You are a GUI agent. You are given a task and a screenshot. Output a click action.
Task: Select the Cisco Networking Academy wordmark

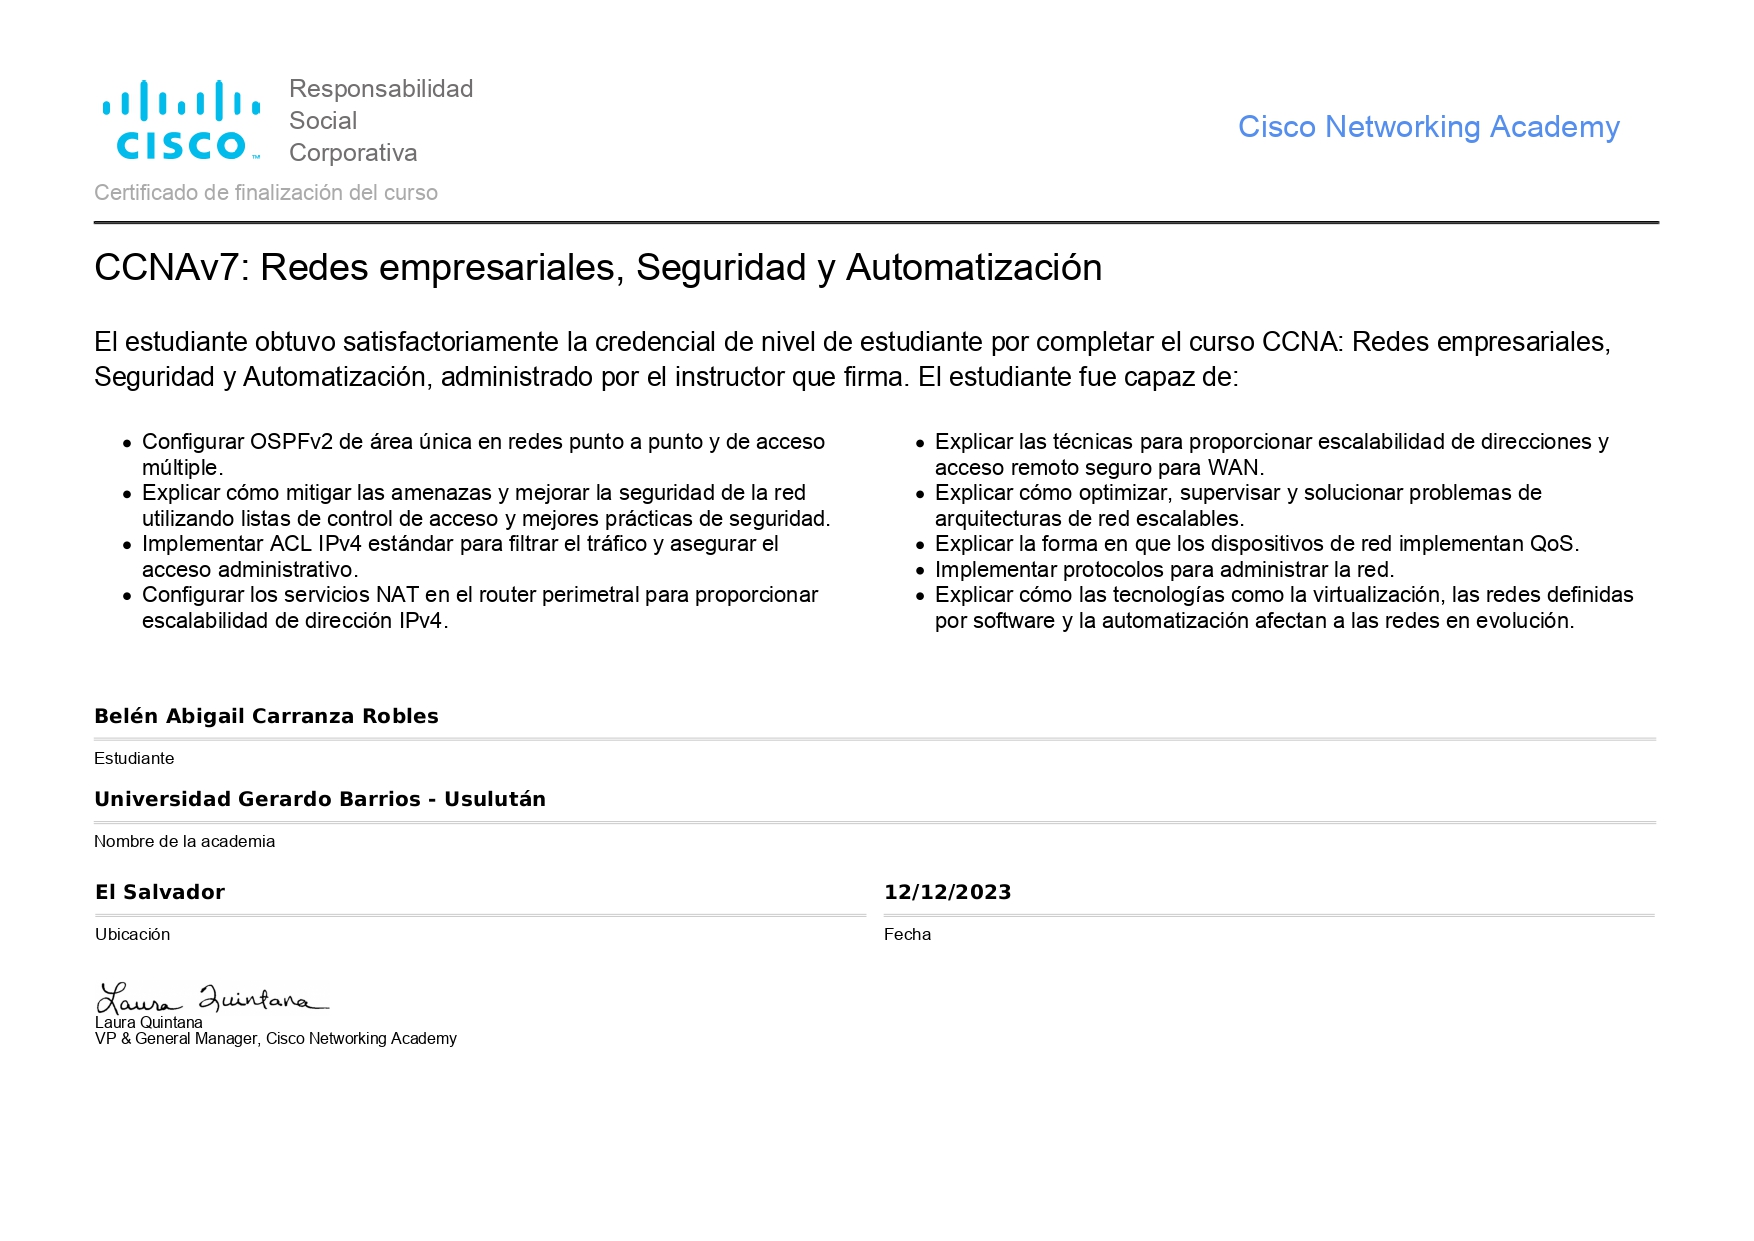click(1427, 127)
